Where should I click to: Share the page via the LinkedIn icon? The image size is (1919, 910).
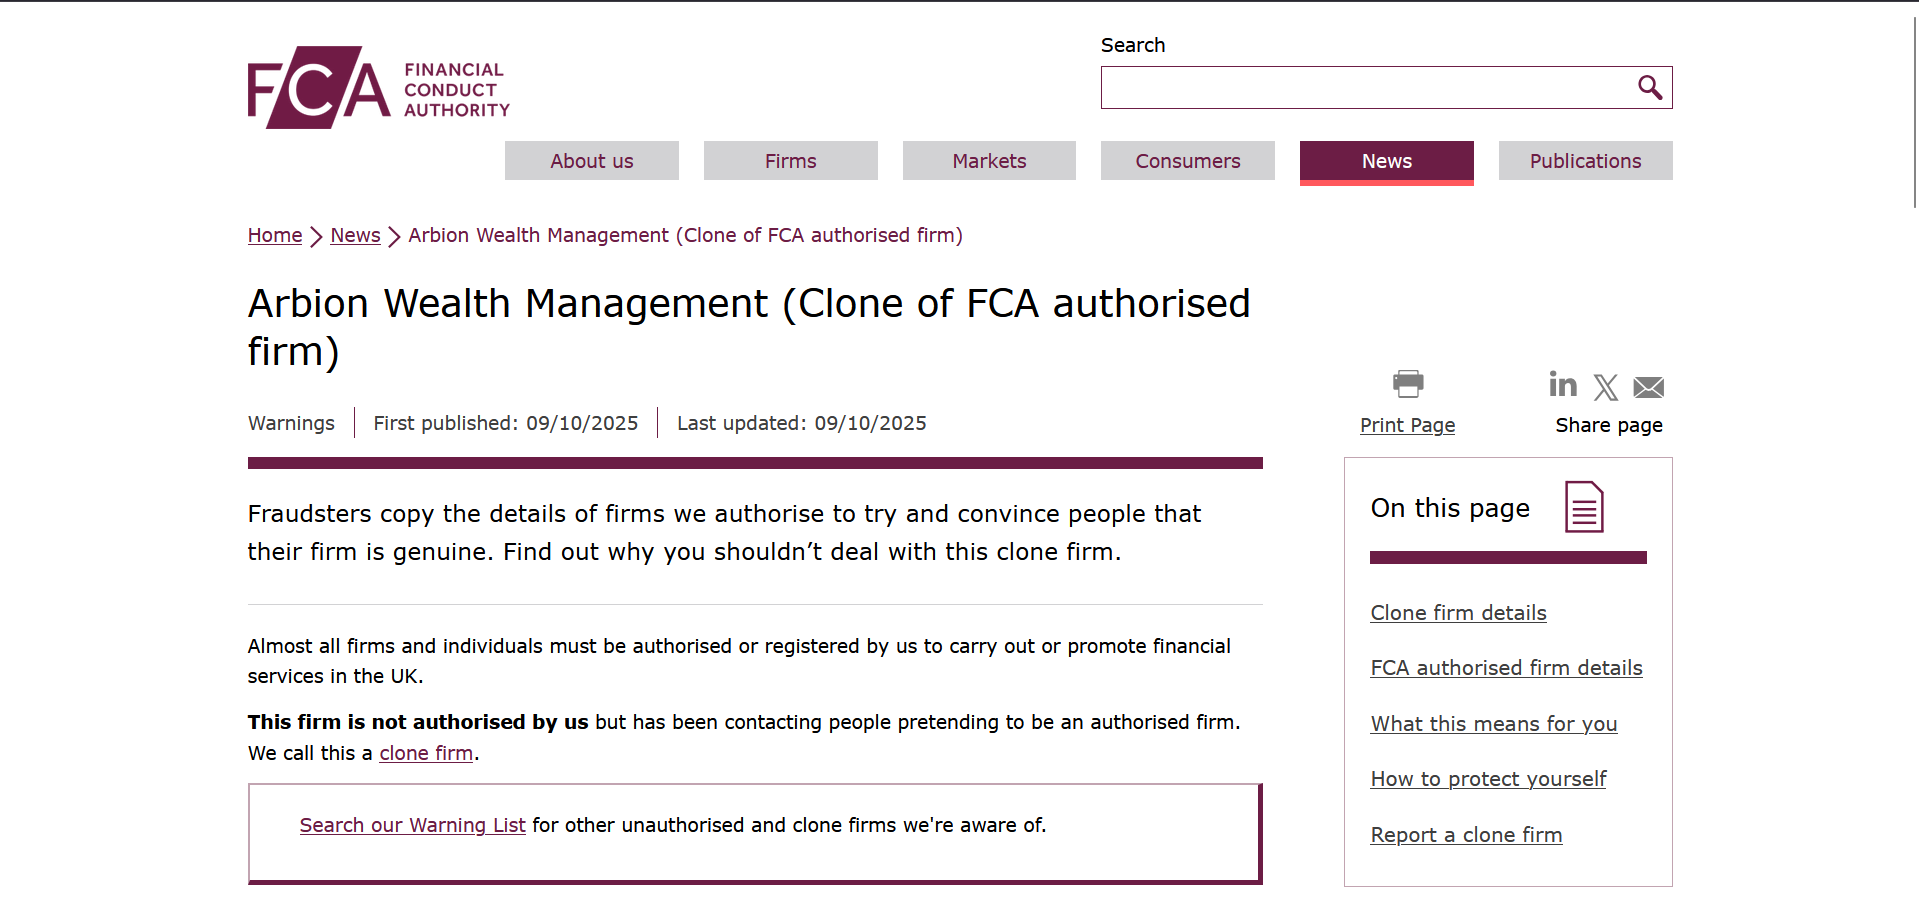click(1562, 384)
